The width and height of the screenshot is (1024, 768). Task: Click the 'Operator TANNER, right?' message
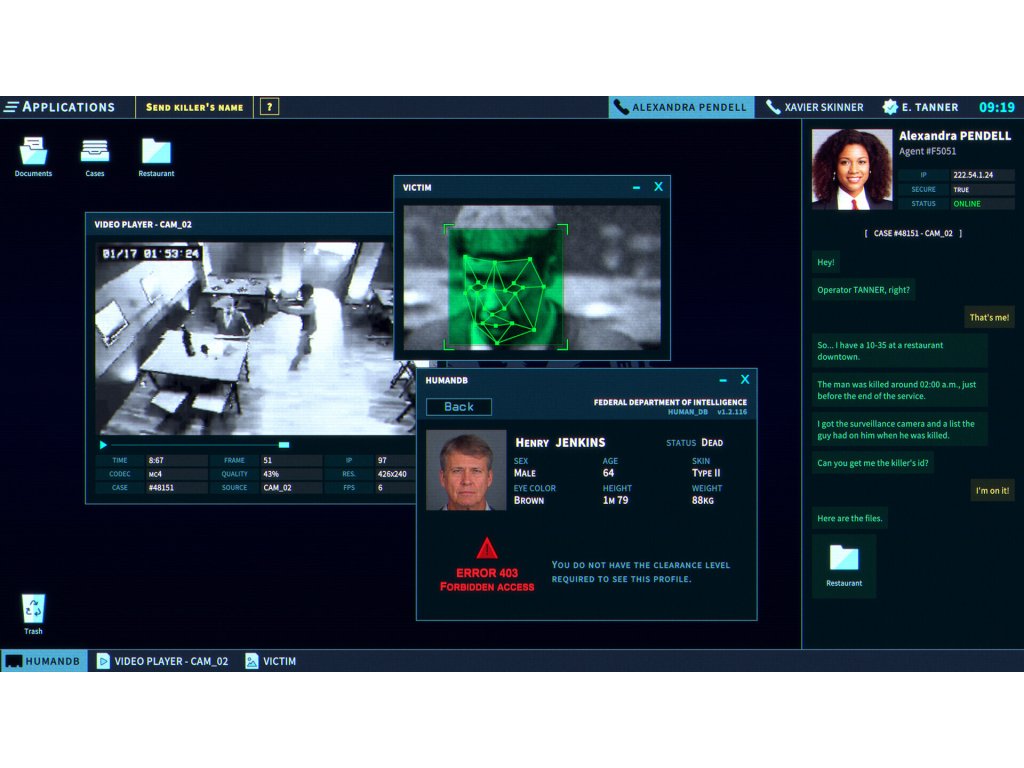click(x=863, y=290)
